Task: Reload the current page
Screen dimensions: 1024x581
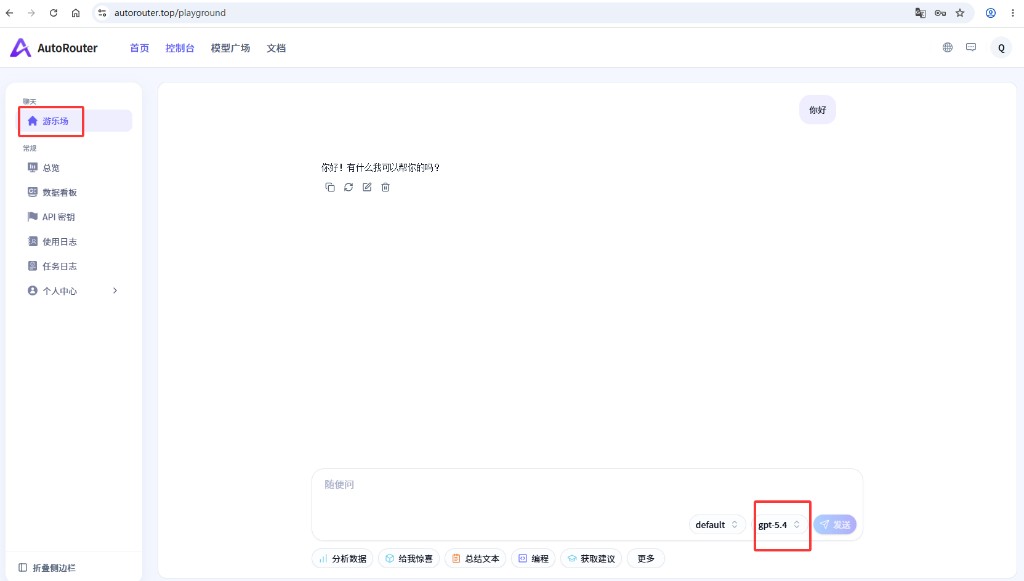Action: (x=54, y=13)
